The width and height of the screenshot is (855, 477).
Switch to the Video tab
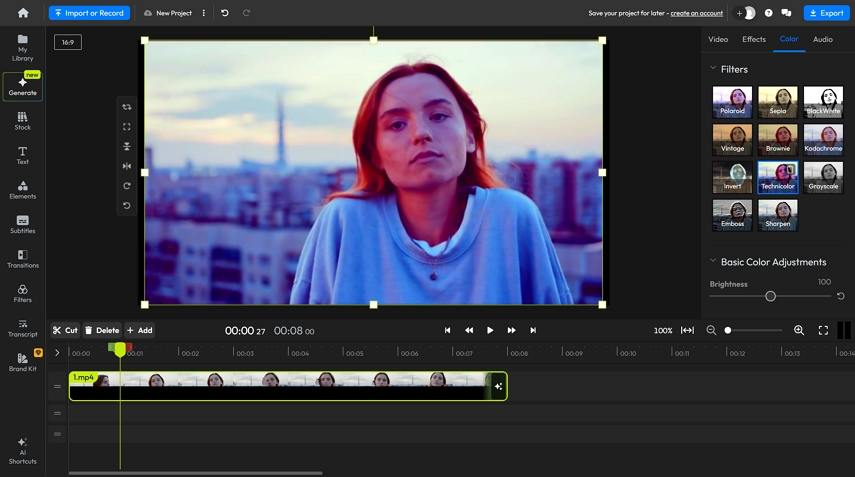coord(718,39)
